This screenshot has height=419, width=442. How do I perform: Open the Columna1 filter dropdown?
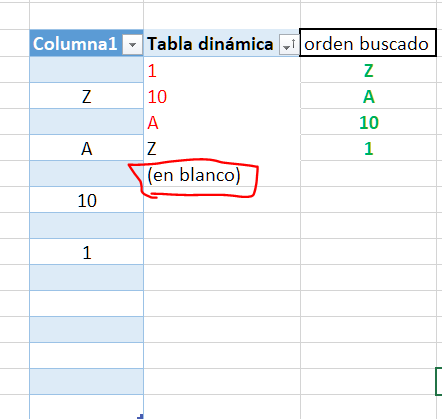[x=132, y=44]
